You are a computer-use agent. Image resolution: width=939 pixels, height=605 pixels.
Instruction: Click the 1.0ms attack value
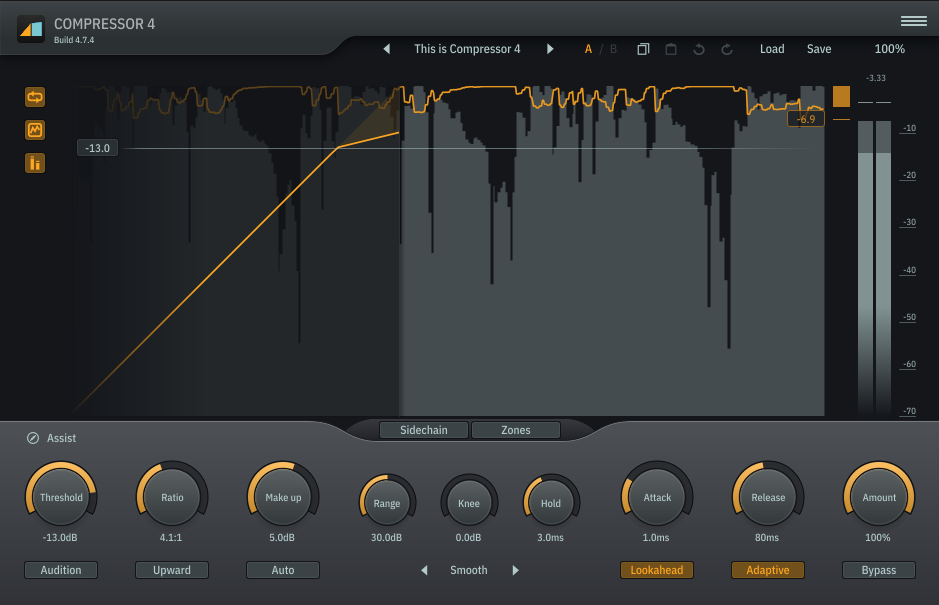(x=656, y=537)
